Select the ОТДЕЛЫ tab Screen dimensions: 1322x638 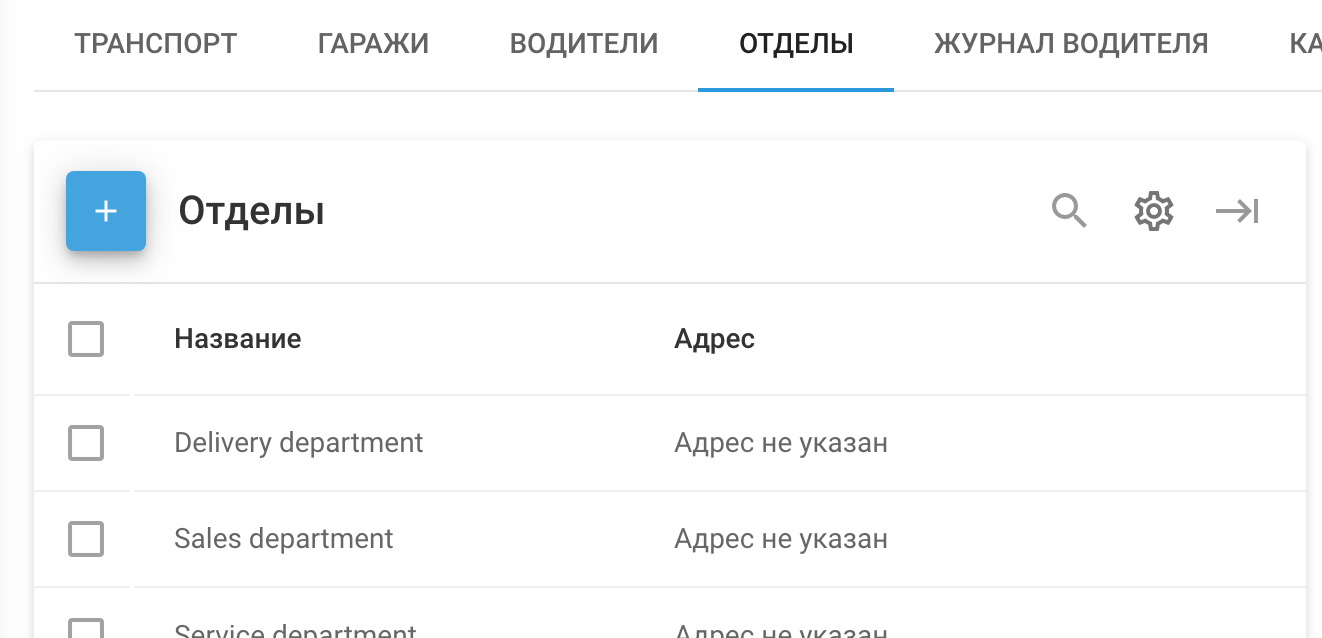pyautogui.click(x=796, y=44)
